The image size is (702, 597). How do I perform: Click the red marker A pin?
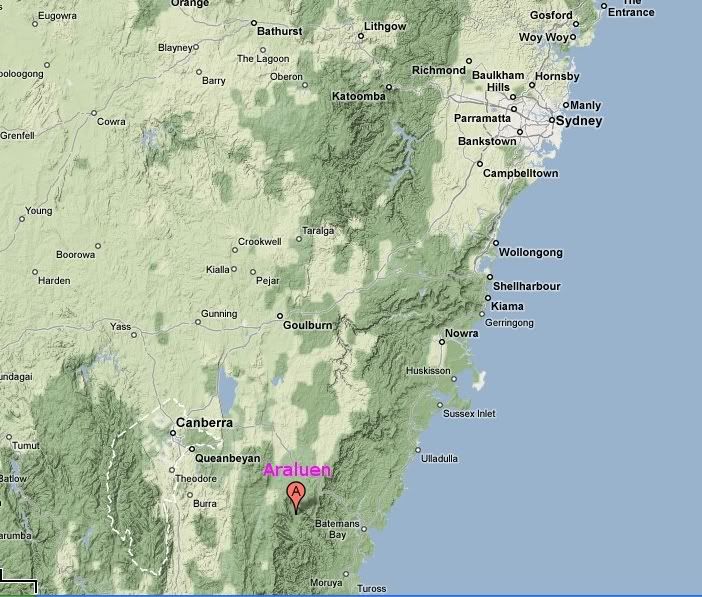pos(296,497)
